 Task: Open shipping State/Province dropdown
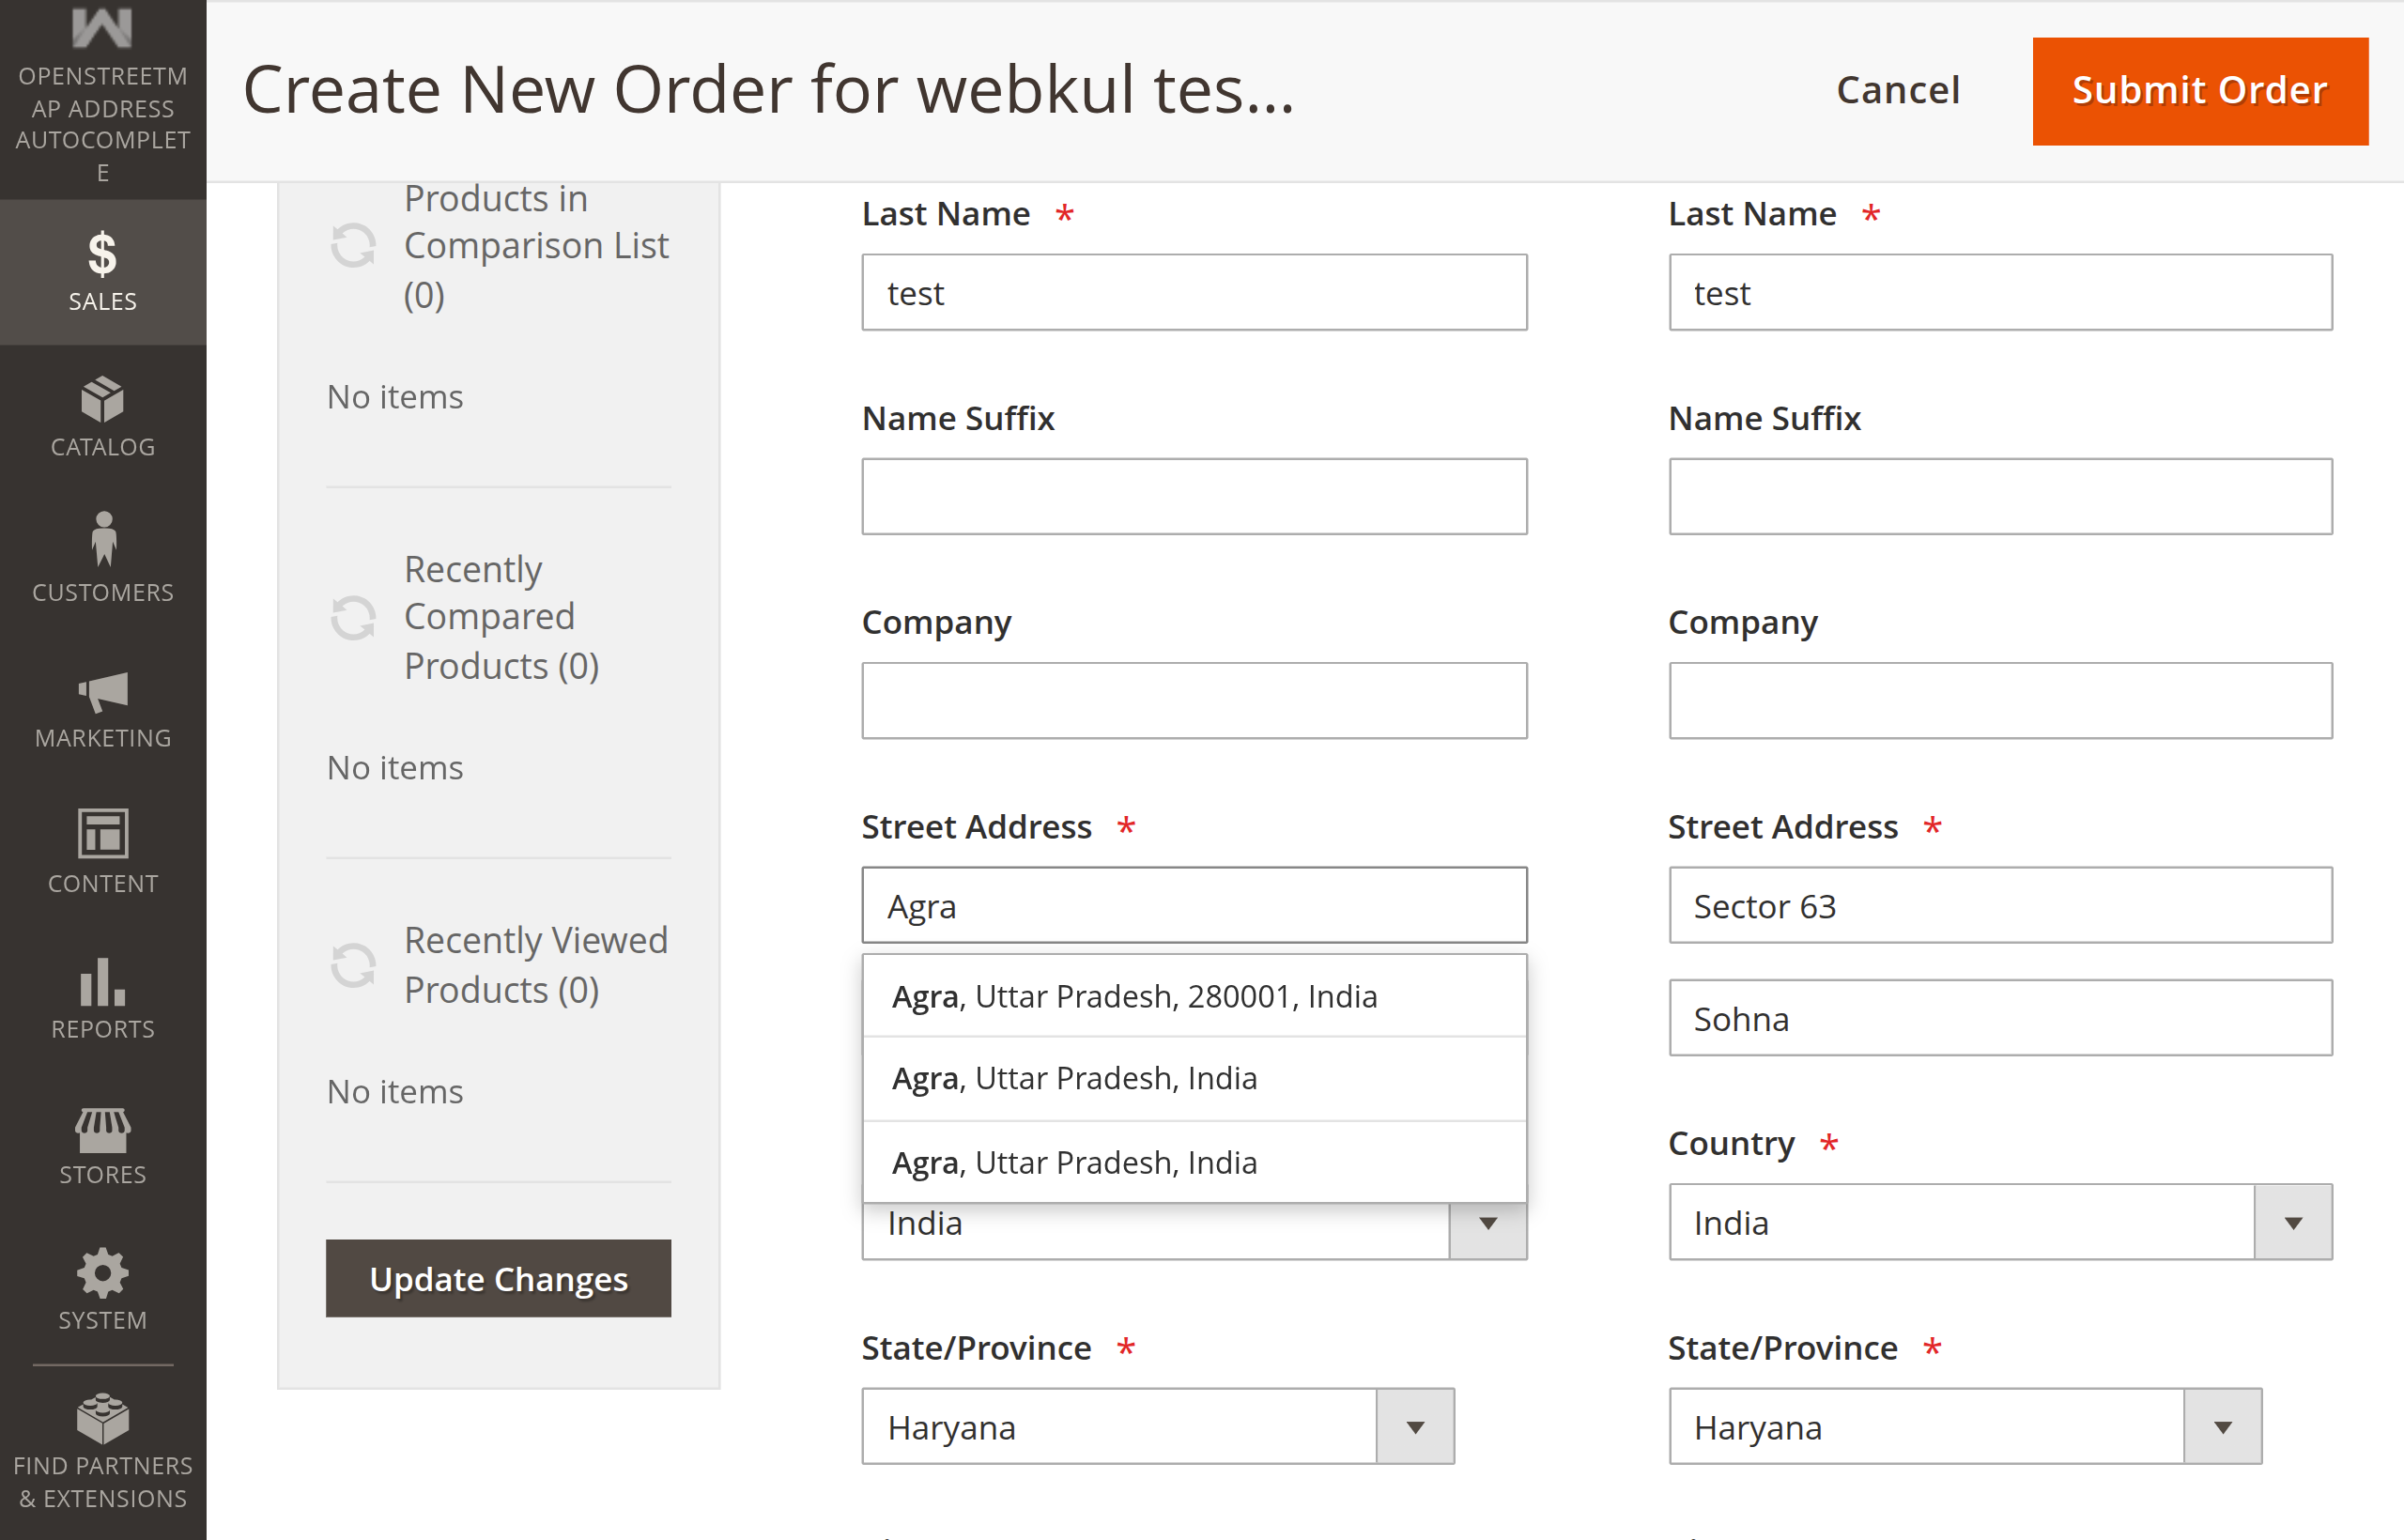tap(1965, 1427)
